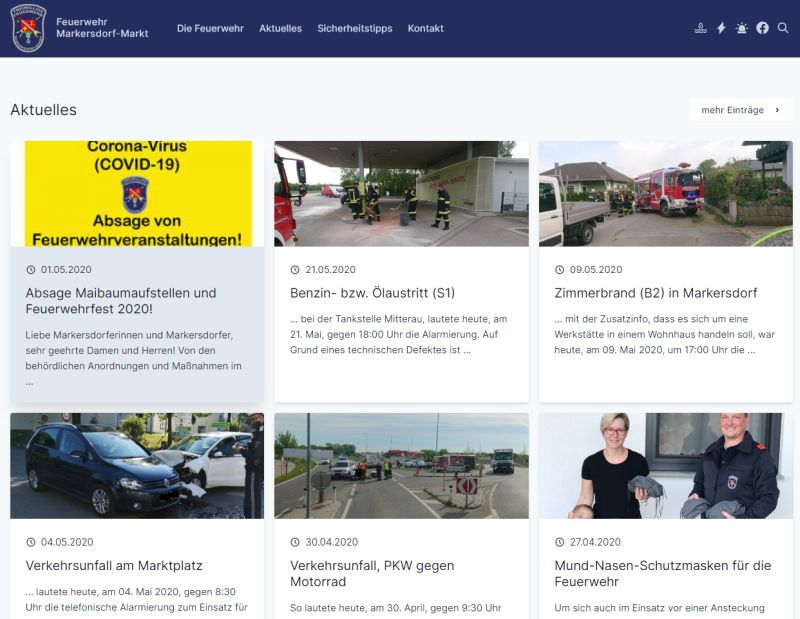The height and width of the screenshot is (619, 800).
Task: Click excerpt "Um sich auch im Einsatz"
Action: [x=659, y=608]
